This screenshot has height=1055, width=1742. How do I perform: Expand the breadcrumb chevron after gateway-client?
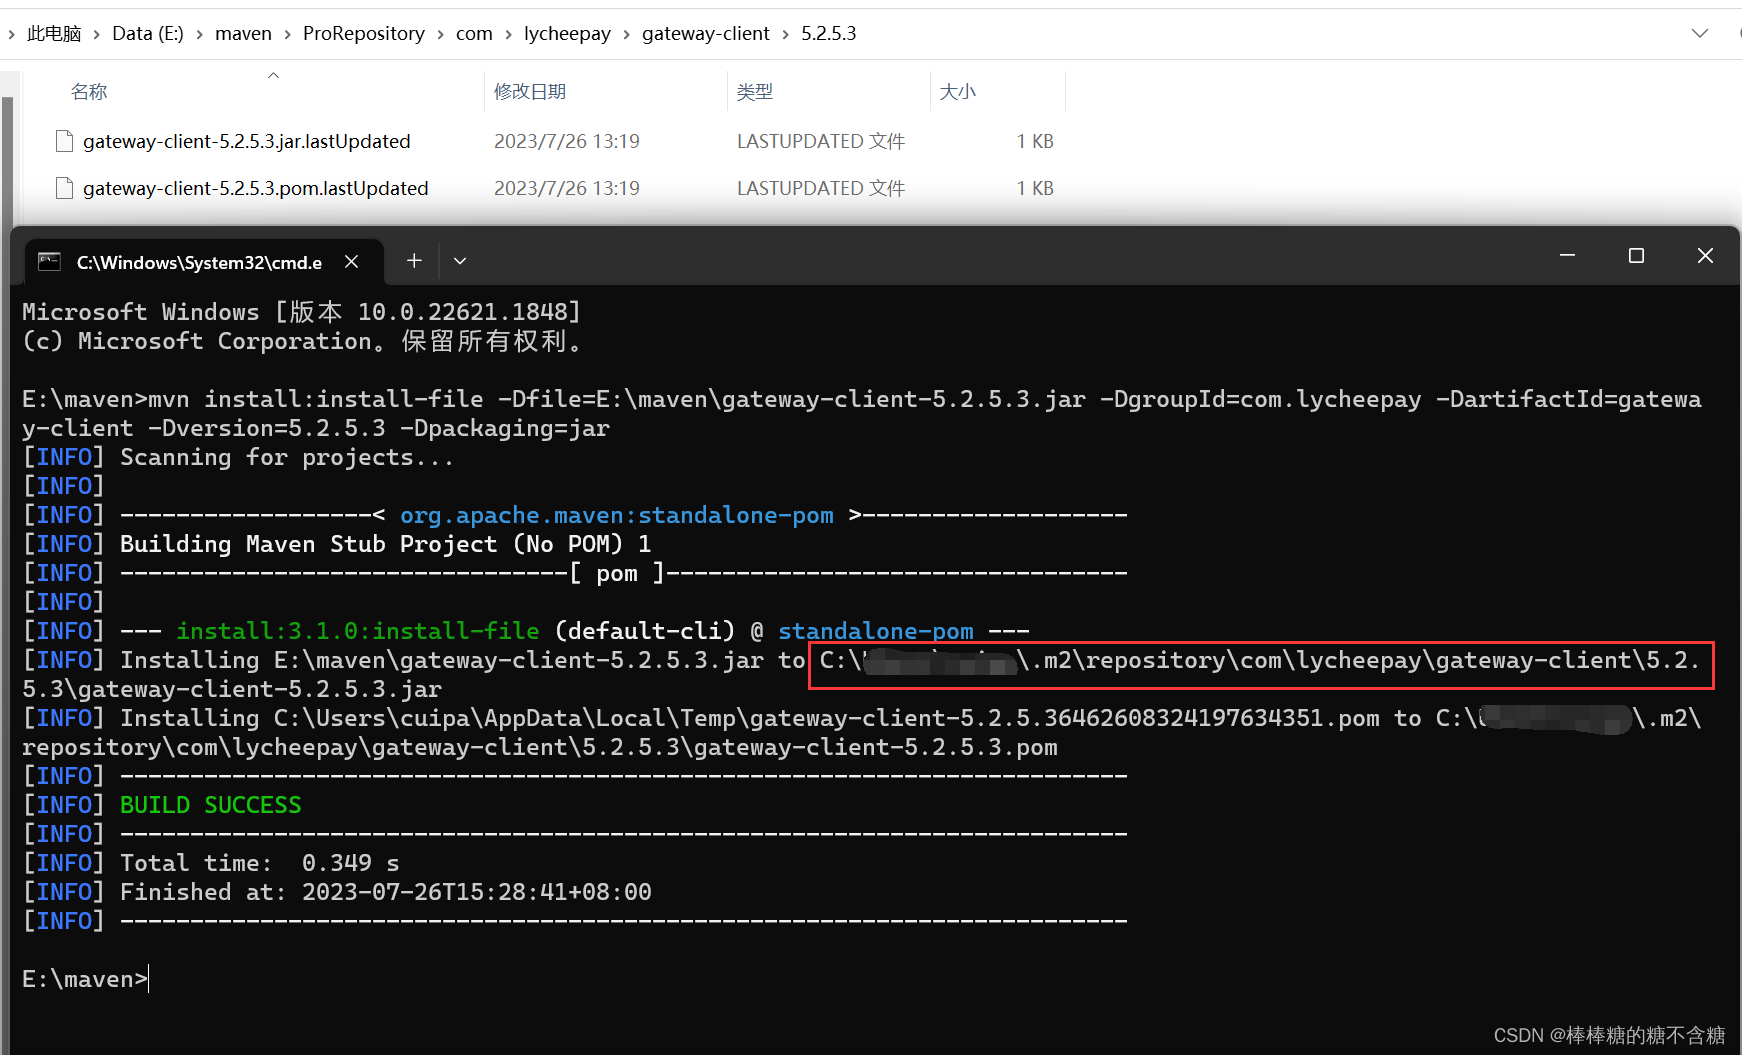(785, 33)
